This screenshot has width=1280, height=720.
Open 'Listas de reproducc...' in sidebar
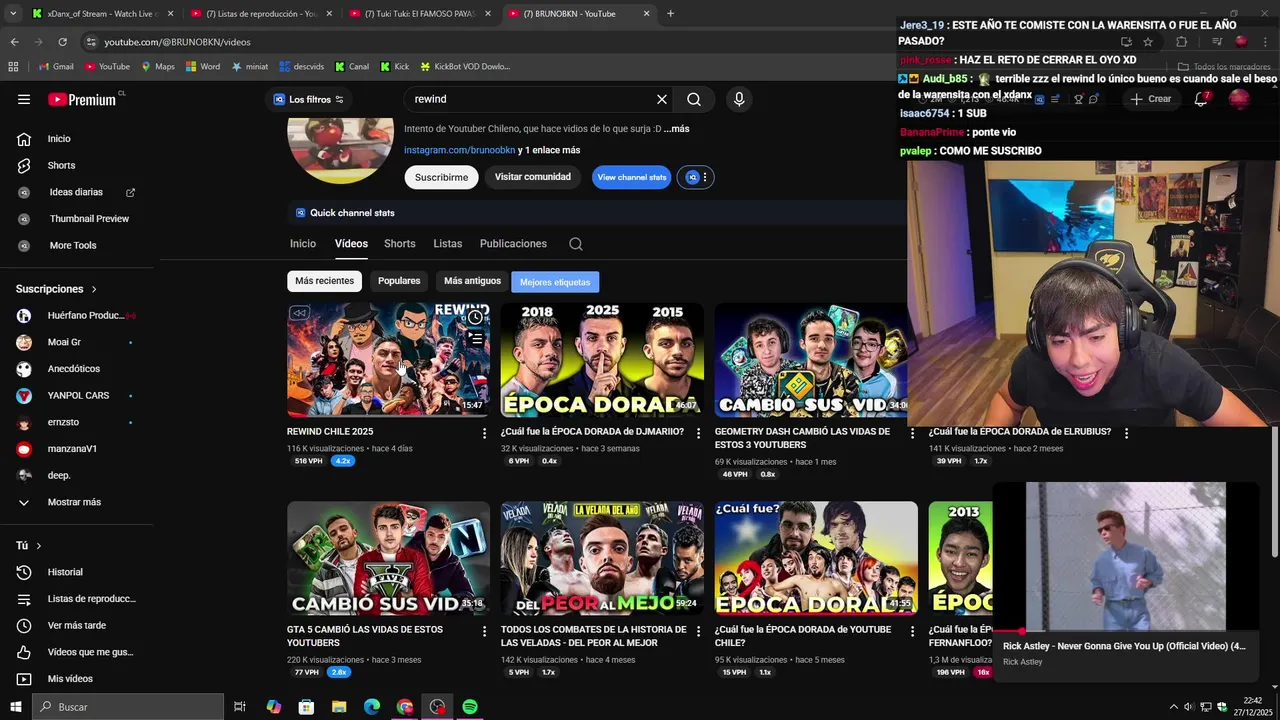click(x=90, y=599)
